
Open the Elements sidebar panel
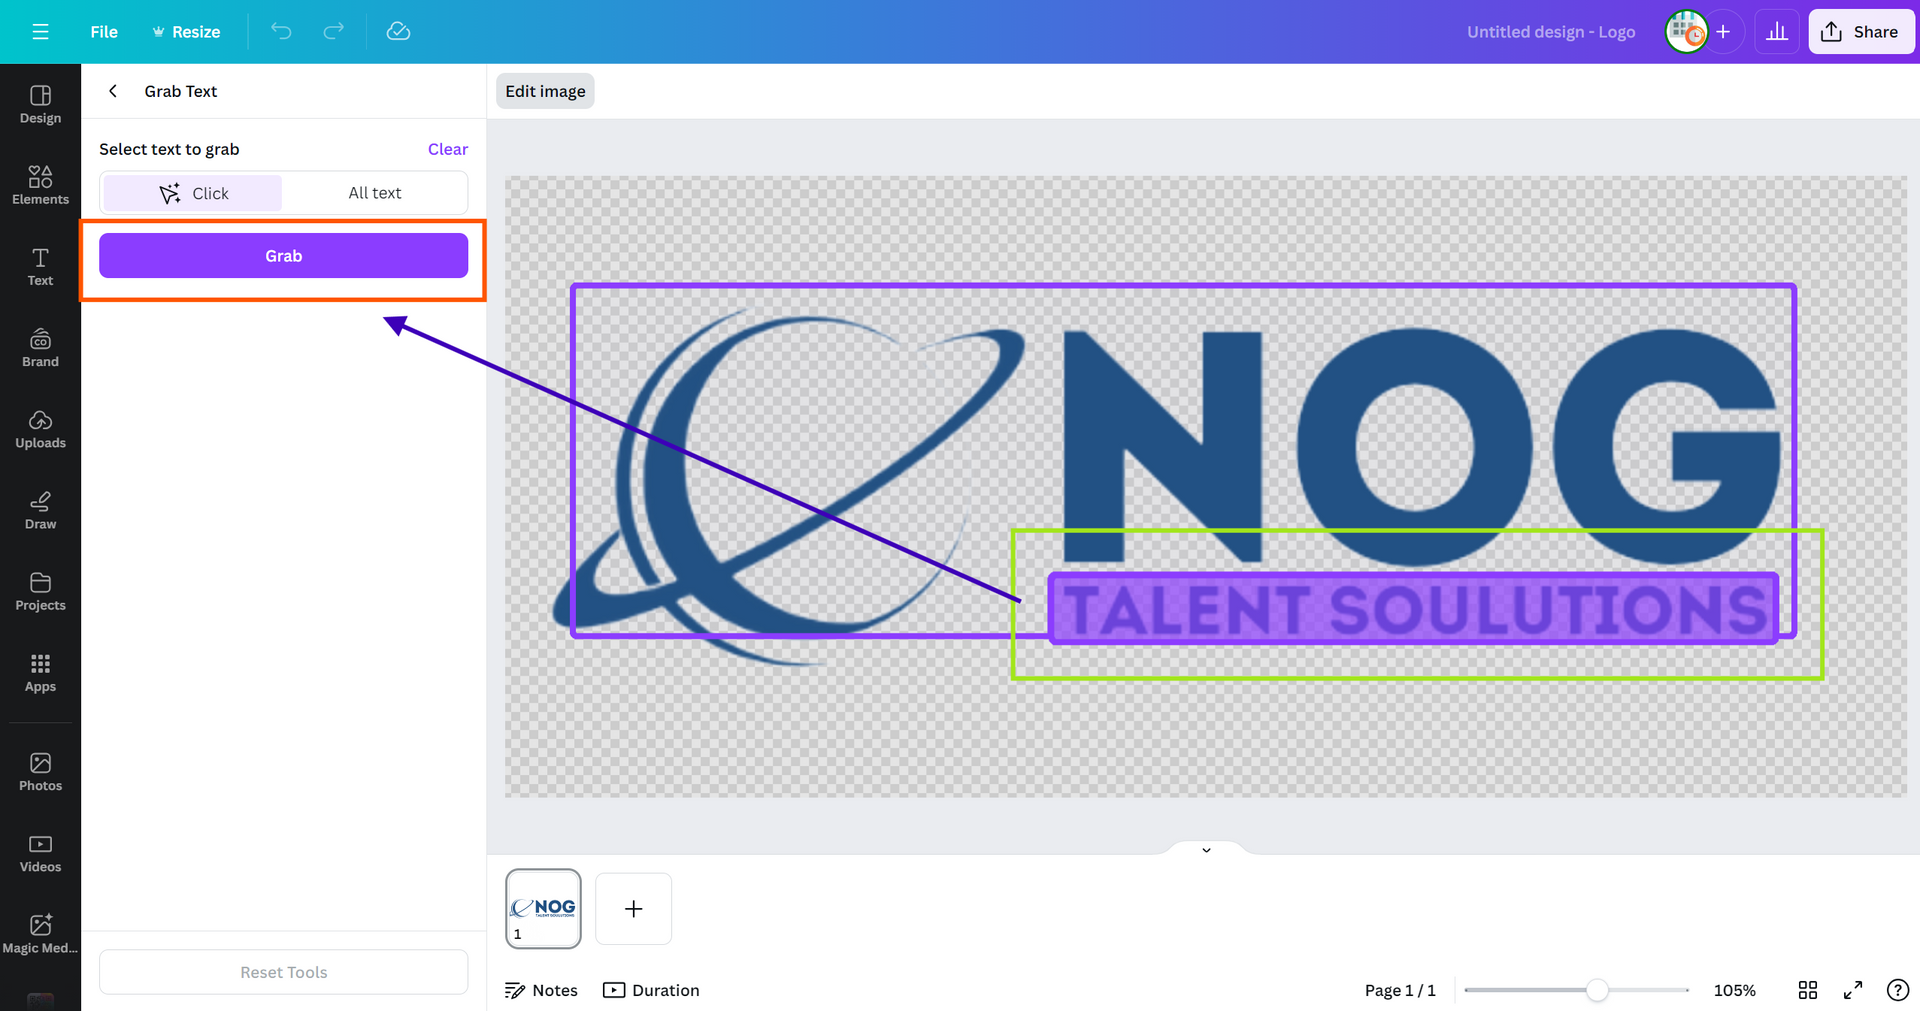tap(40, 185)
